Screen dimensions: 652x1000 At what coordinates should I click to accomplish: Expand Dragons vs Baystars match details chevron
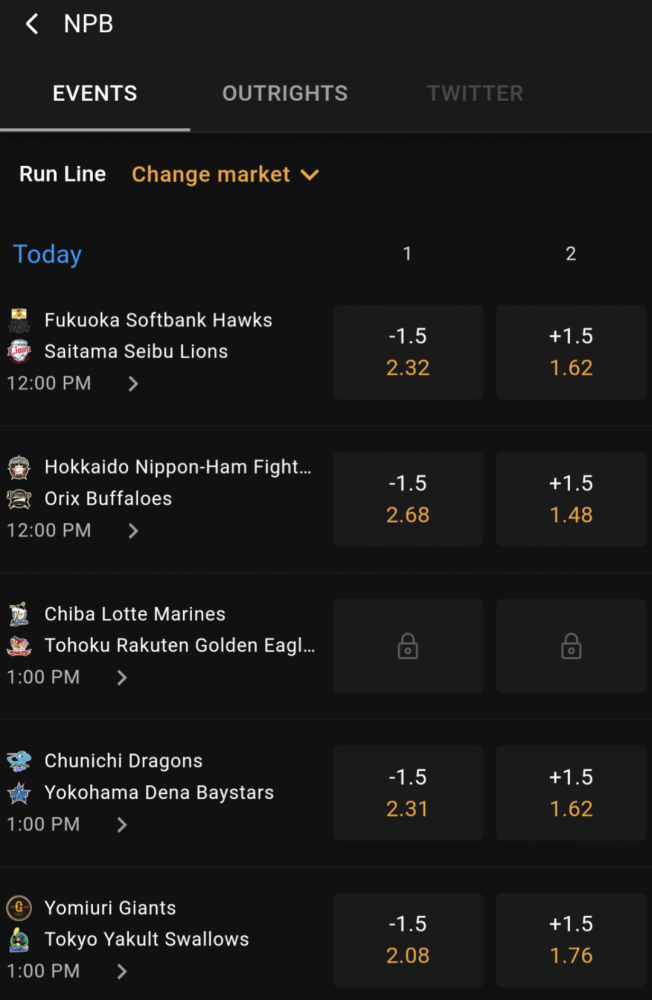122,825
